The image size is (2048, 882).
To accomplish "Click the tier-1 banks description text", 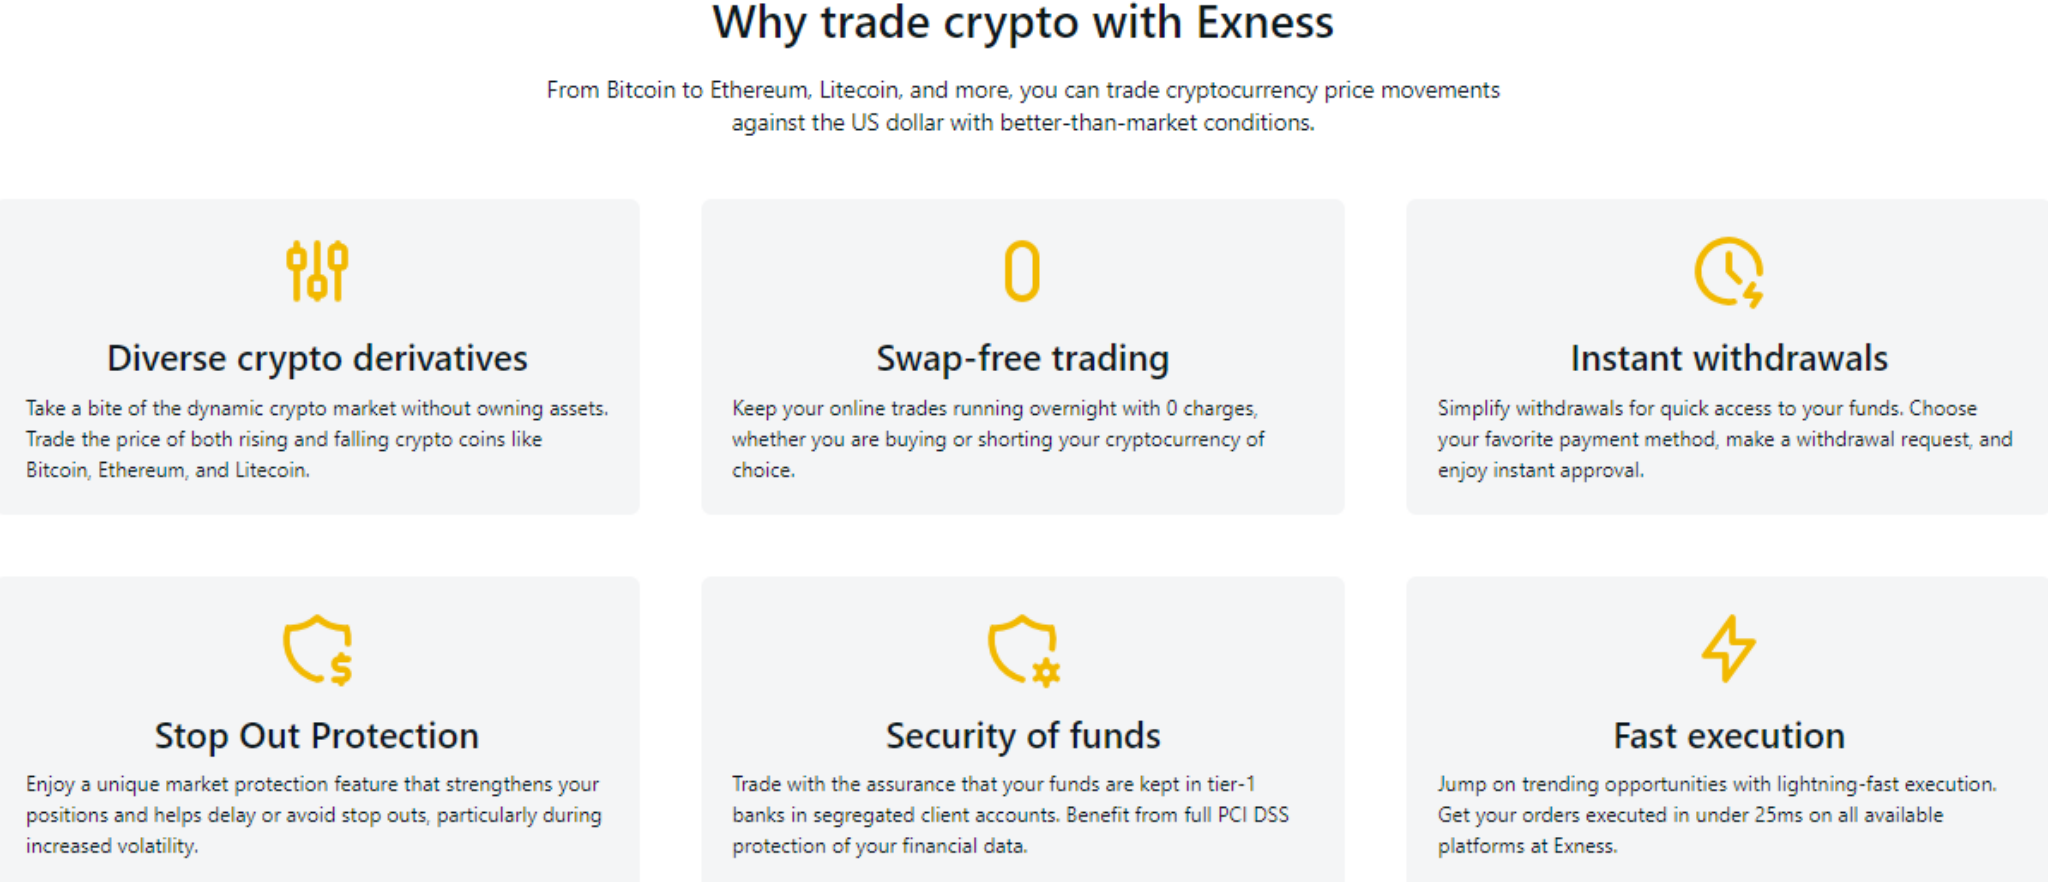I will (x=1010, y=815).
